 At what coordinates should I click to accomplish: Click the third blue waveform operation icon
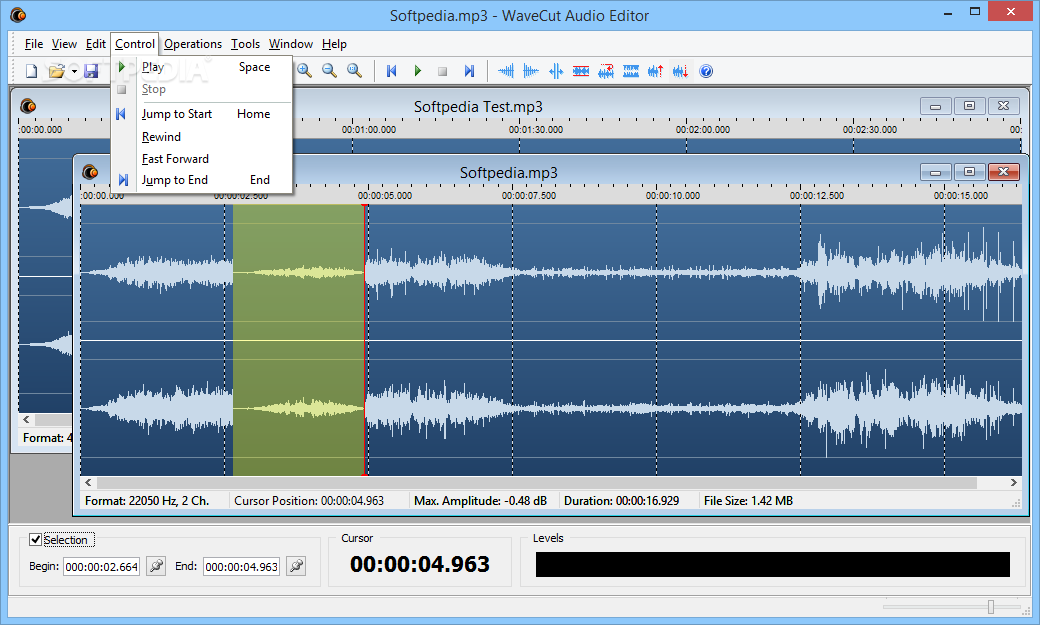point(556,71)
